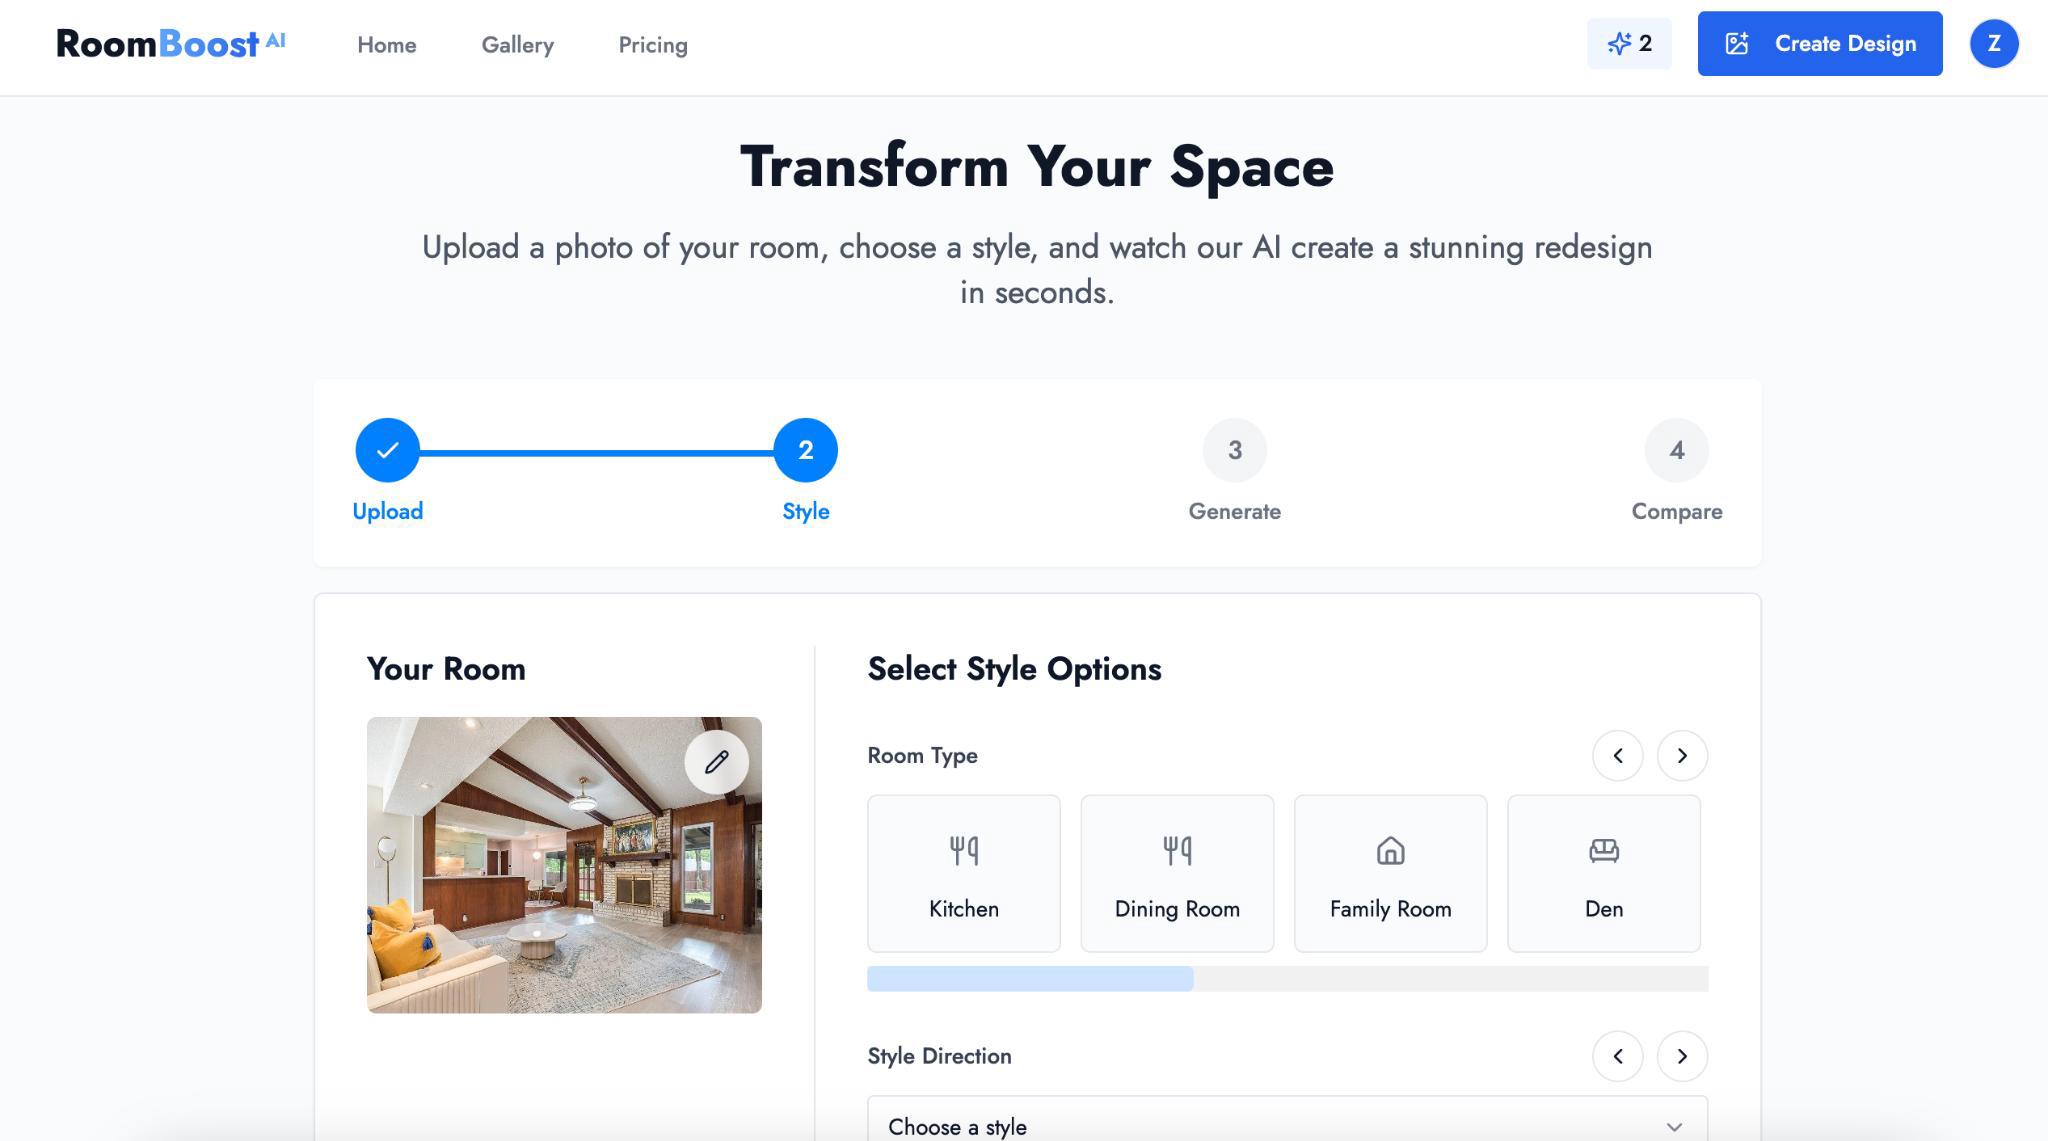Viewport: 2048px width, 1141px height.
Task: Click the RoomBoost AI logo
Action: (x=171, y=44)
